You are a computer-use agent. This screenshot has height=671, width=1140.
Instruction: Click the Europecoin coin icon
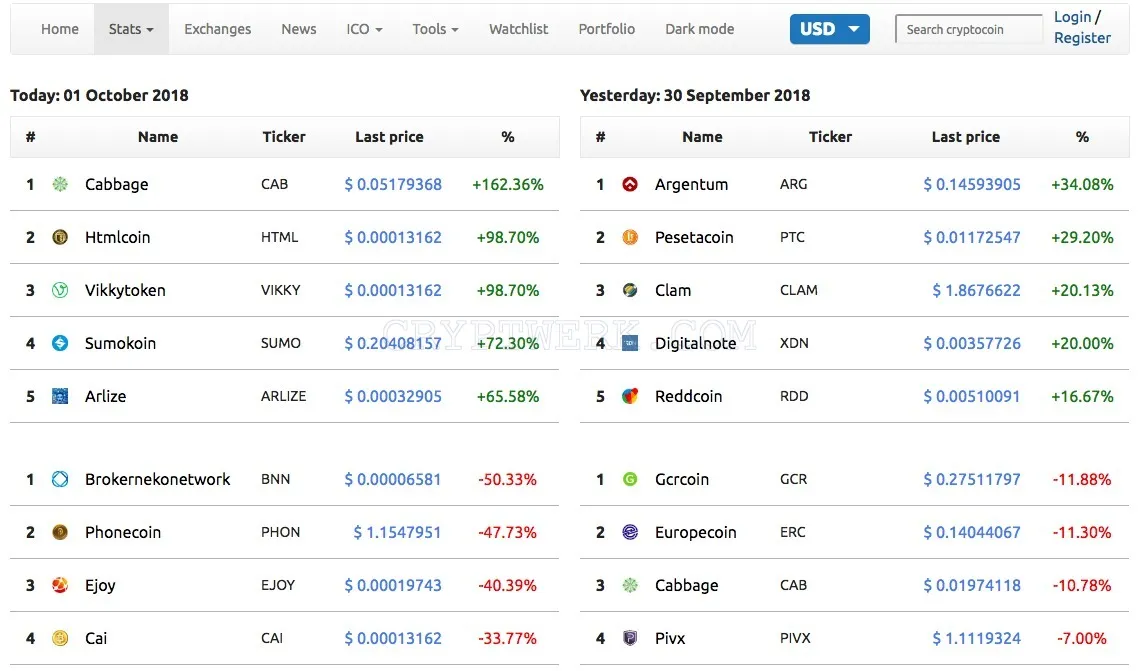[x=630, y=532]
